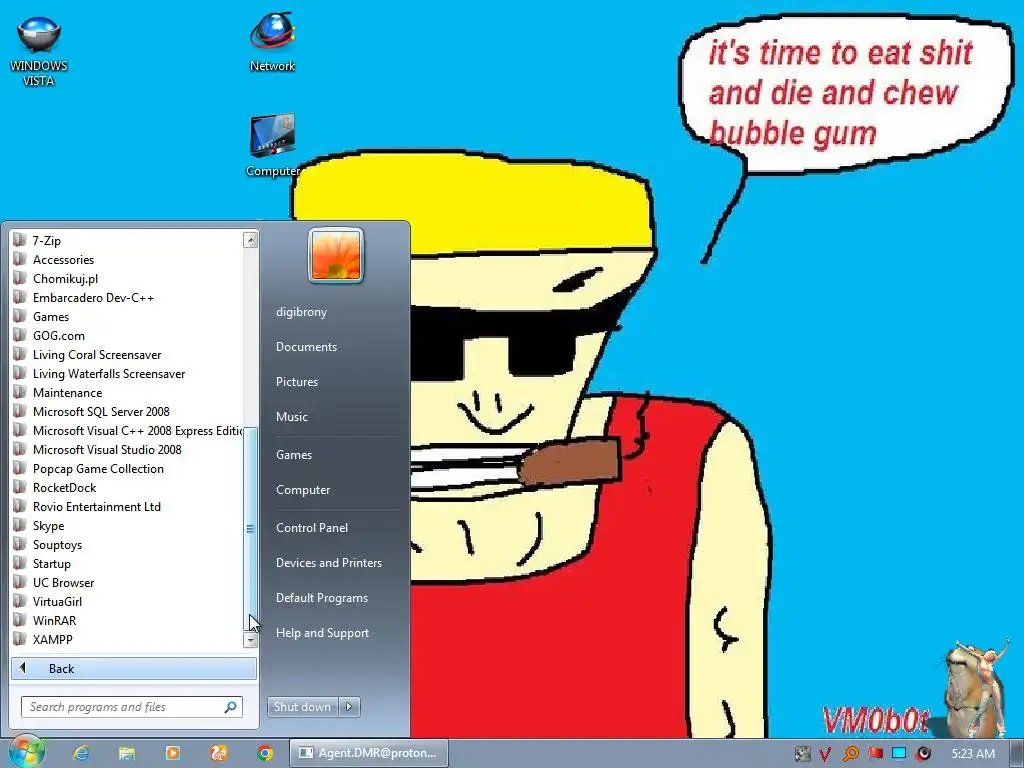Viewport: 1024px width, 768px height.
Task: Click the programs list scroll up arrow
Action: pos(251,240)
